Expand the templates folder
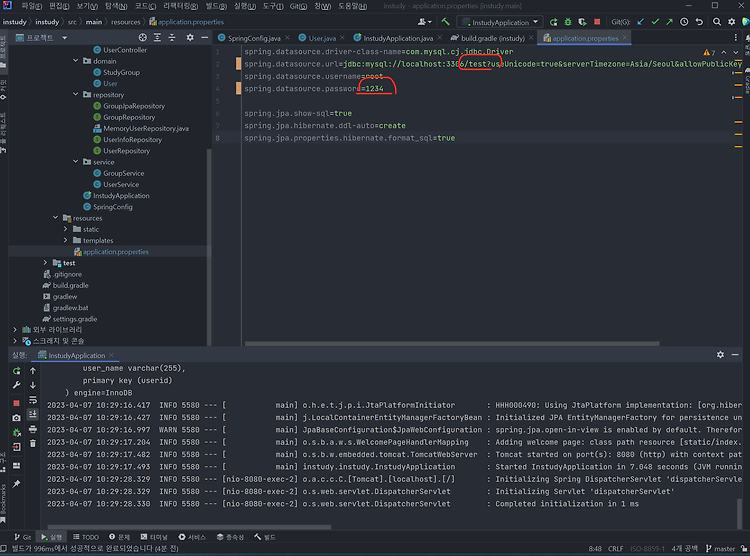The width and height of the screenshot is (750, 556). click(66, 240)
